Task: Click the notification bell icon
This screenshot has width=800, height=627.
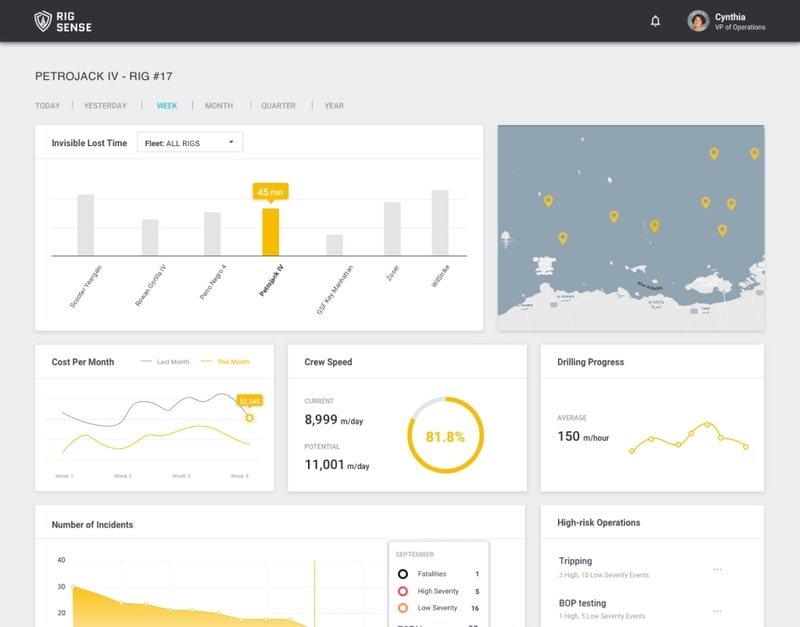Action: pyautogui.click(x=655, y=21)
